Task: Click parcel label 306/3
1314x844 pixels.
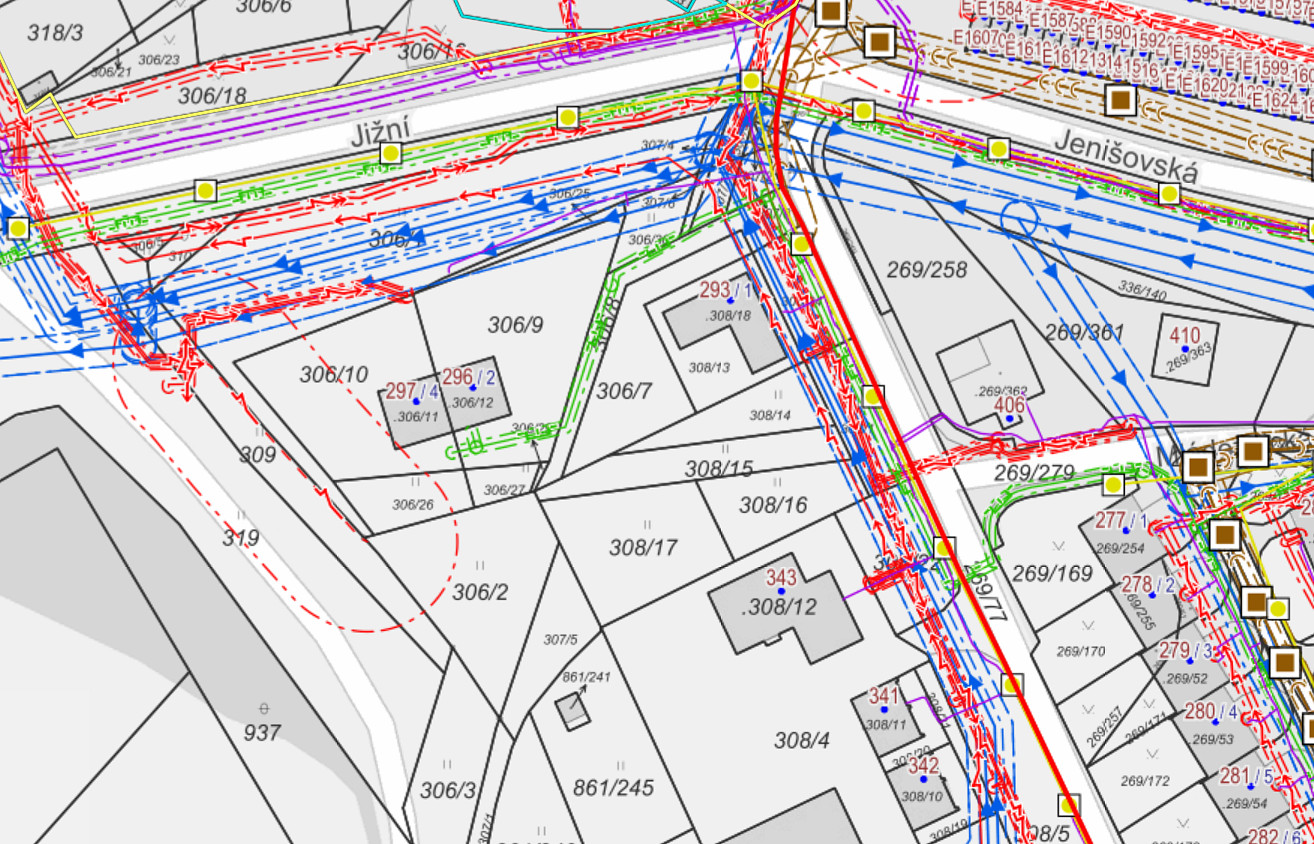Action: tap(448, 790)
